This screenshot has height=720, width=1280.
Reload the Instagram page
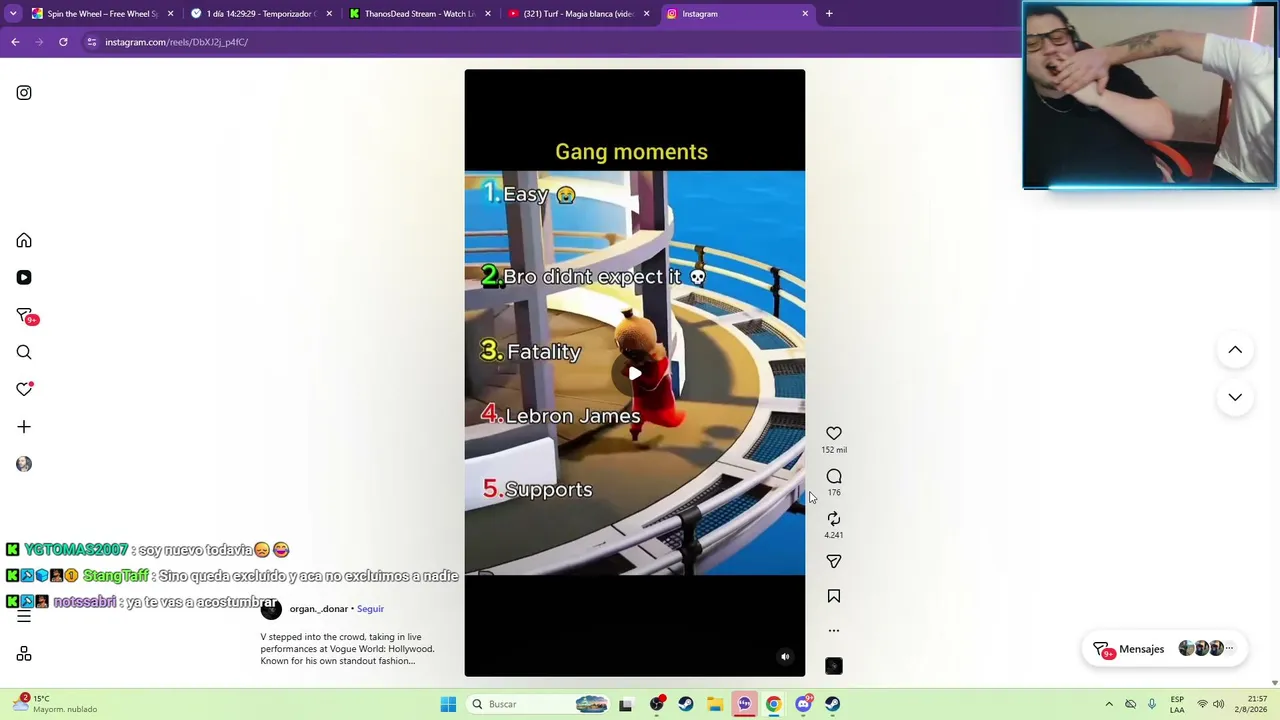pyautogui.click(x=63, y=42)
